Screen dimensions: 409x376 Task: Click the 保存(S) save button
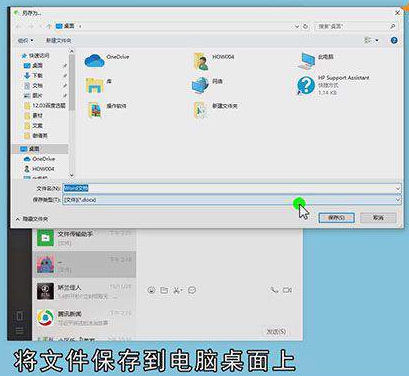click(336, 218)
